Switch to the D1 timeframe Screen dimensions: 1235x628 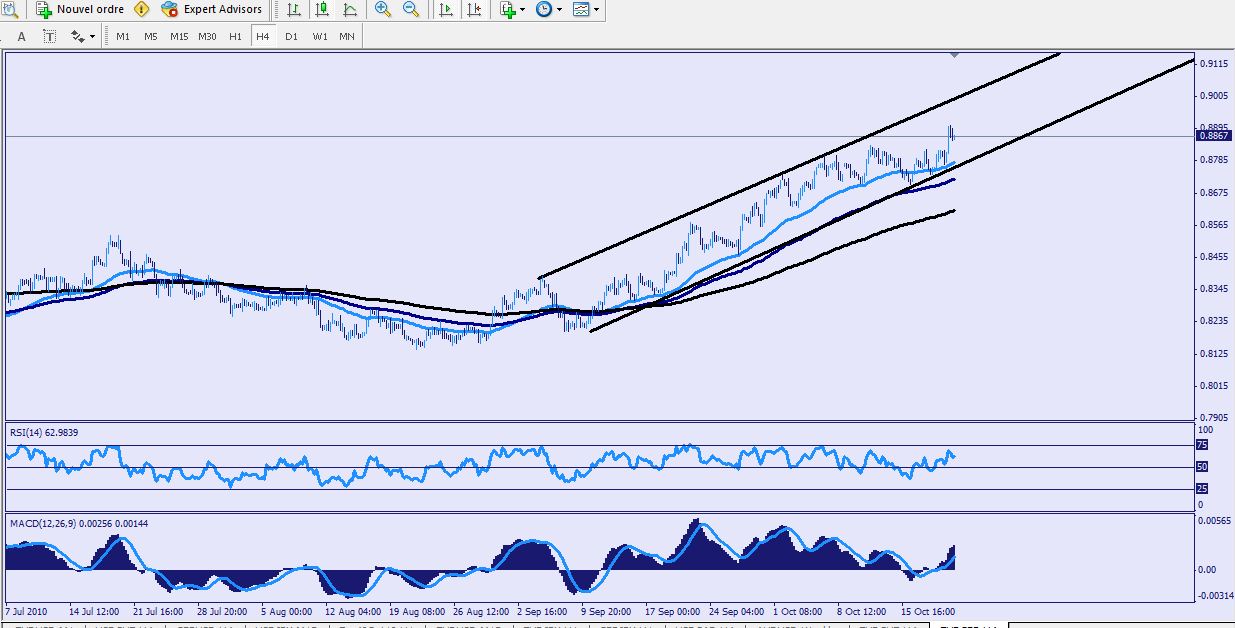291,36
